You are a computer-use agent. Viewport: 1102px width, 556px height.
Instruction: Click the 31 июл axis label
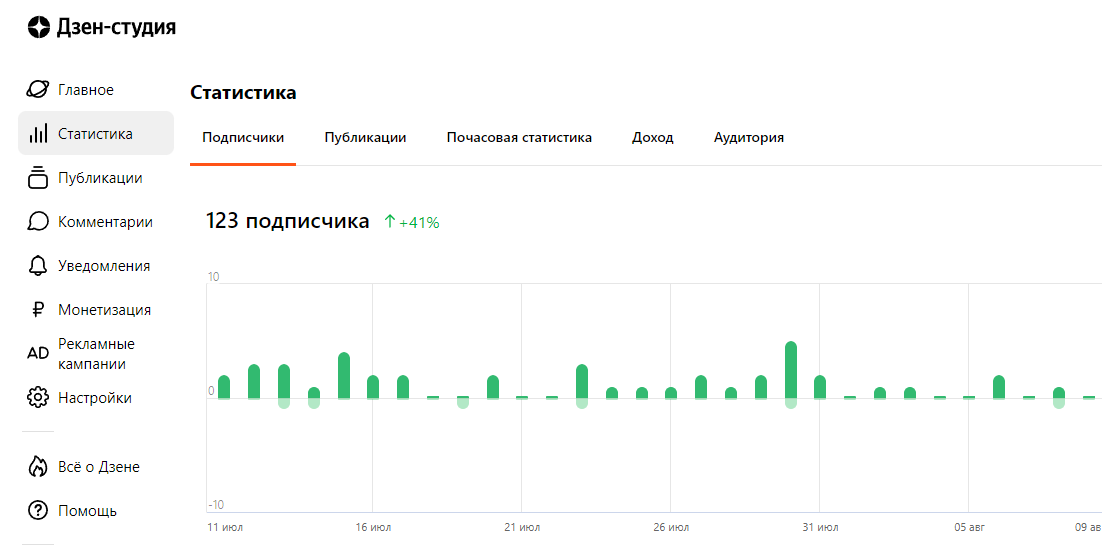(x=821, y=527)
